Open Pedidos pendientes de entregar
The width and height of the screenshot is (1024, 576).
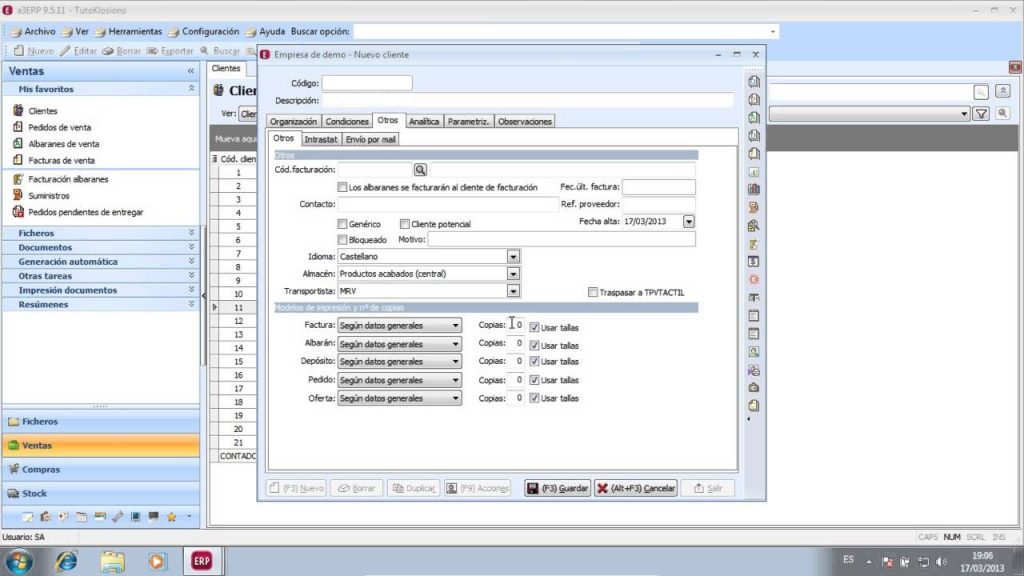point(85,212)
